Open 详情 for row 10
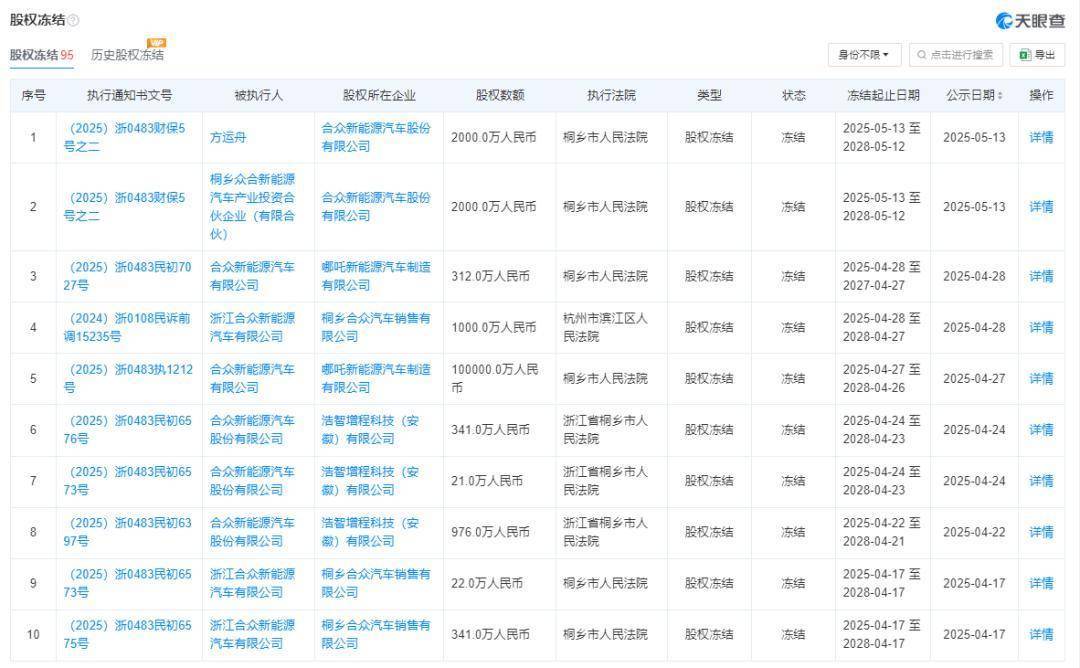Viewport: 1080px width, 668px height. 1041,634
